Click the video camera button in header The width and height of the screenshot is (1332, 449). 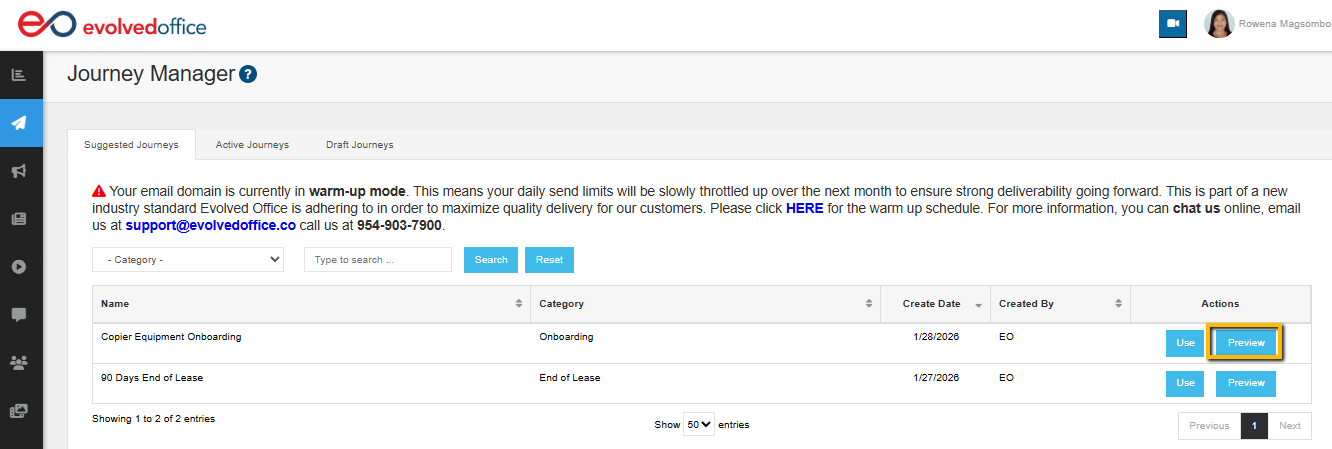(x=1172, y=24)
